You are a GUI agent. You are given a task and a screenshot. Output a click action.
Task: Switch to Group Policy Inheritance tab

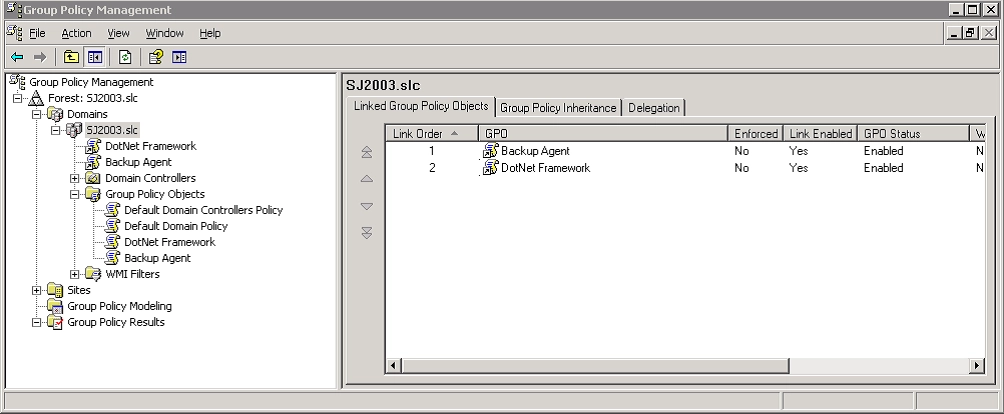[558, 107]
